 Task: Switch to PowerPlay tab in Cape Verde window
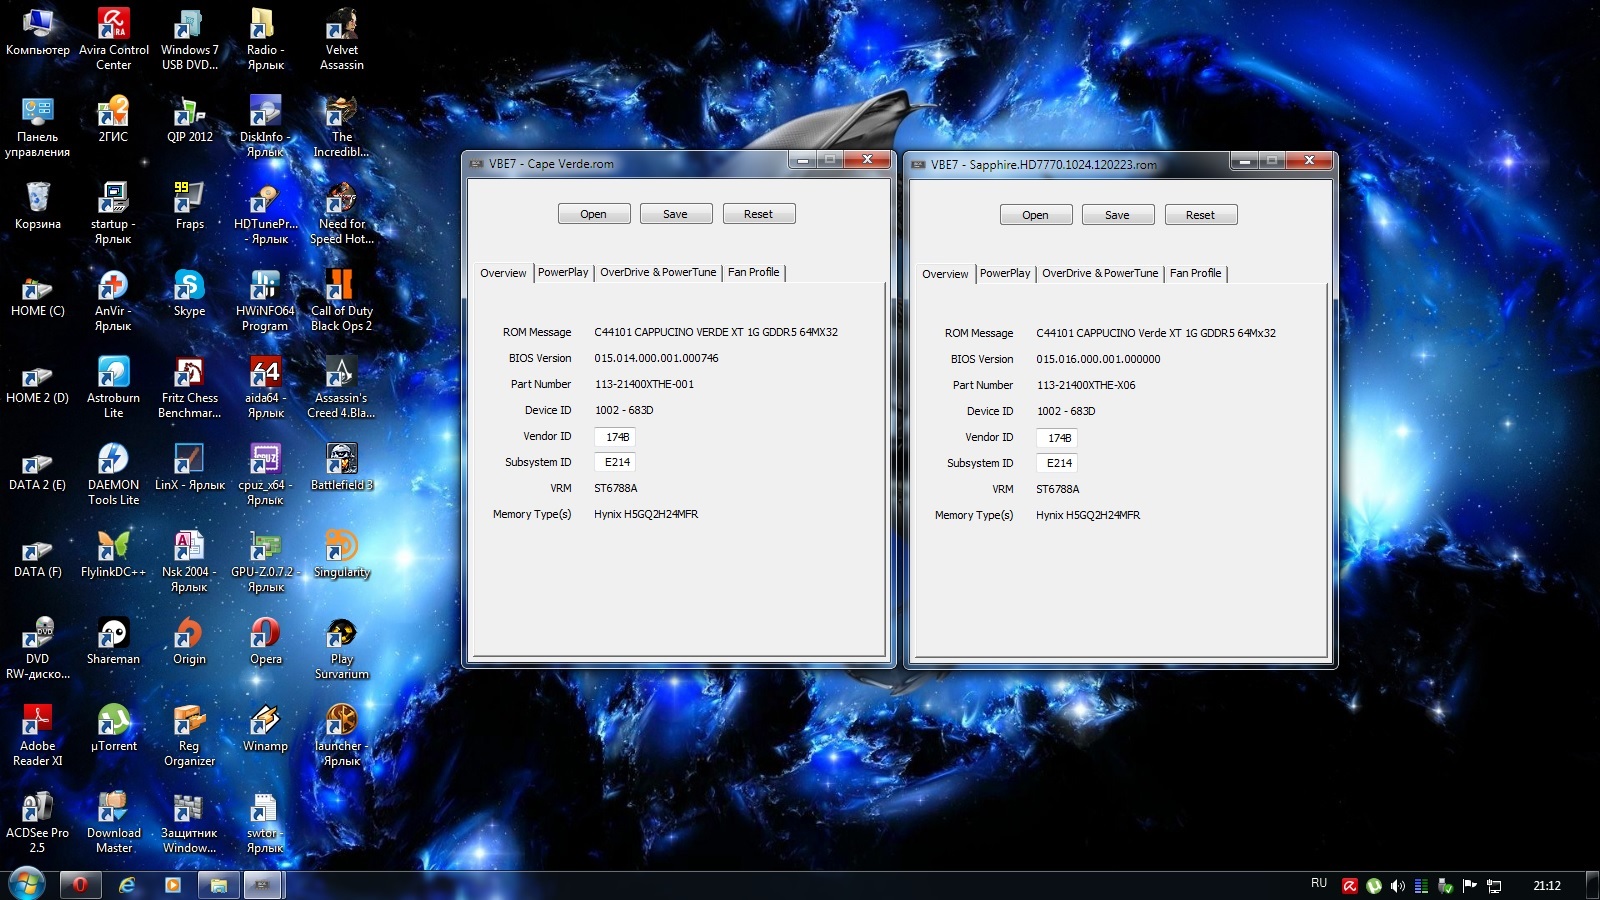pos(563,272)
